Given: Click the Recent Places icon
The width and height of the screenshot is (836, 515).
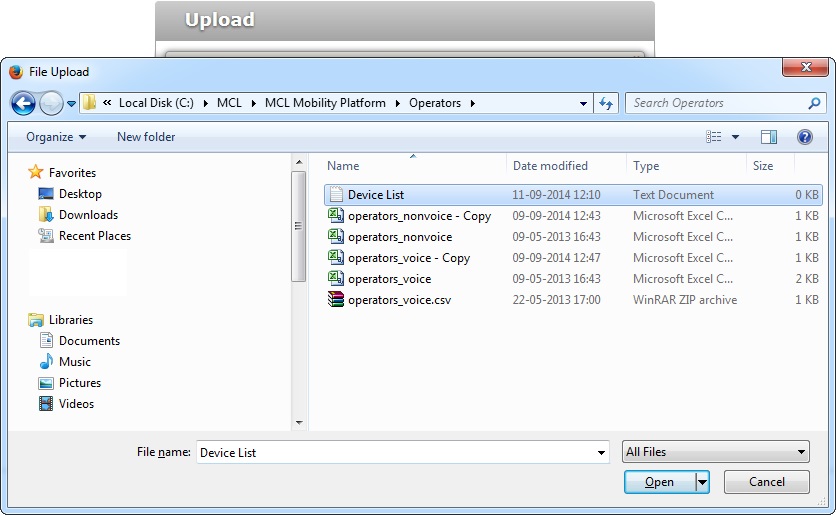Looking at the screenshot, I should tap(46, 235).
